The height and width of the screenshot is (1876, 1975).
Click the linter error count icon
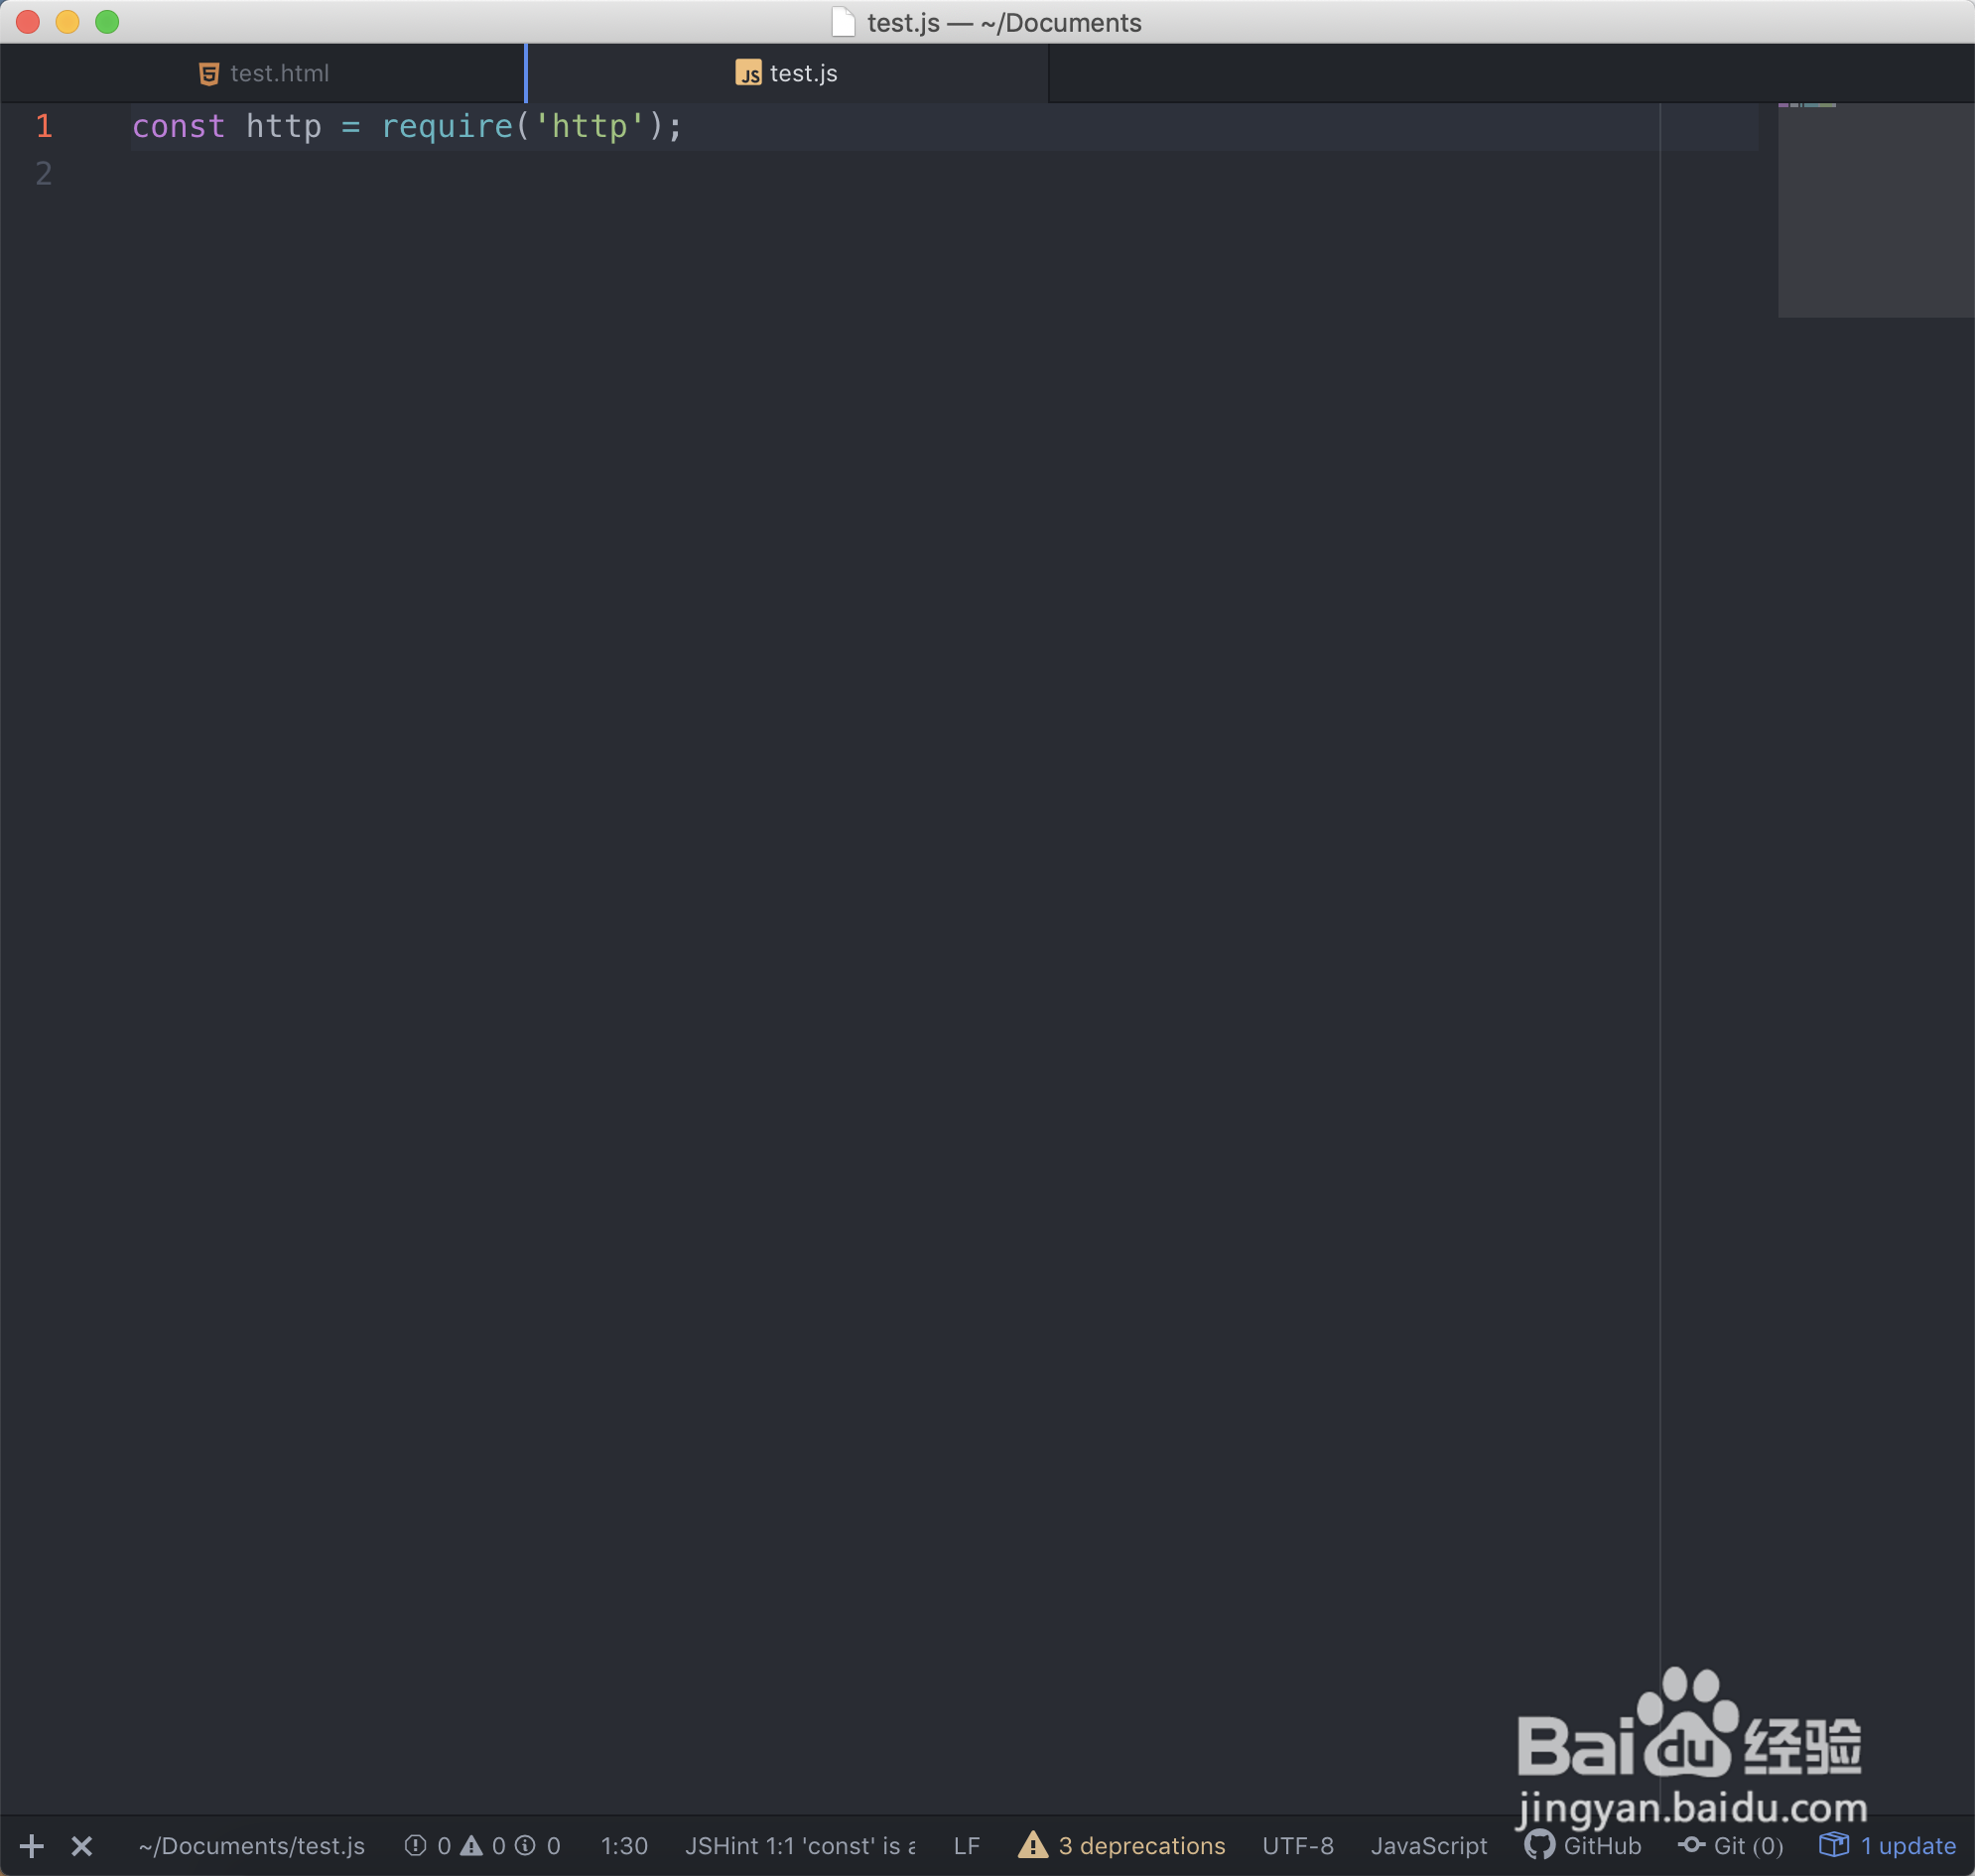pos(415,1846)
